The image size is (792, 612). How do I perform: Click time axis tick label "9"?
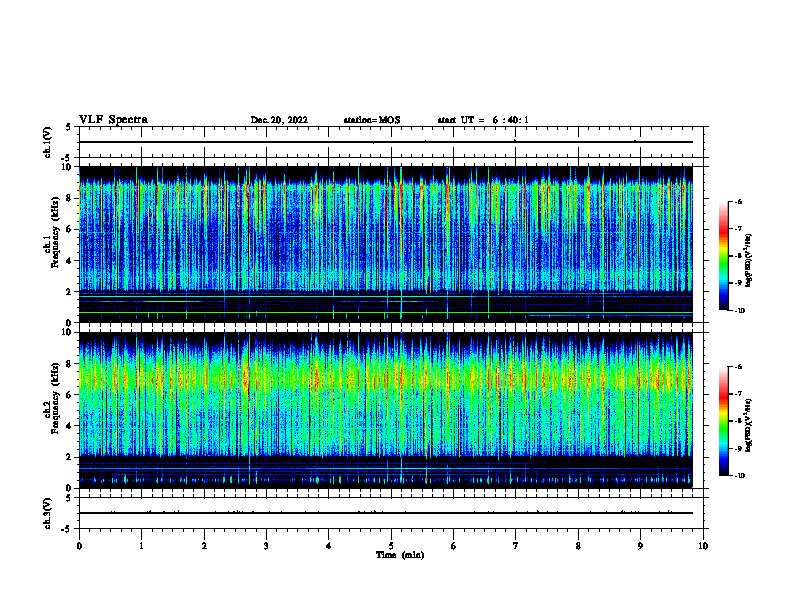(640, 546)
